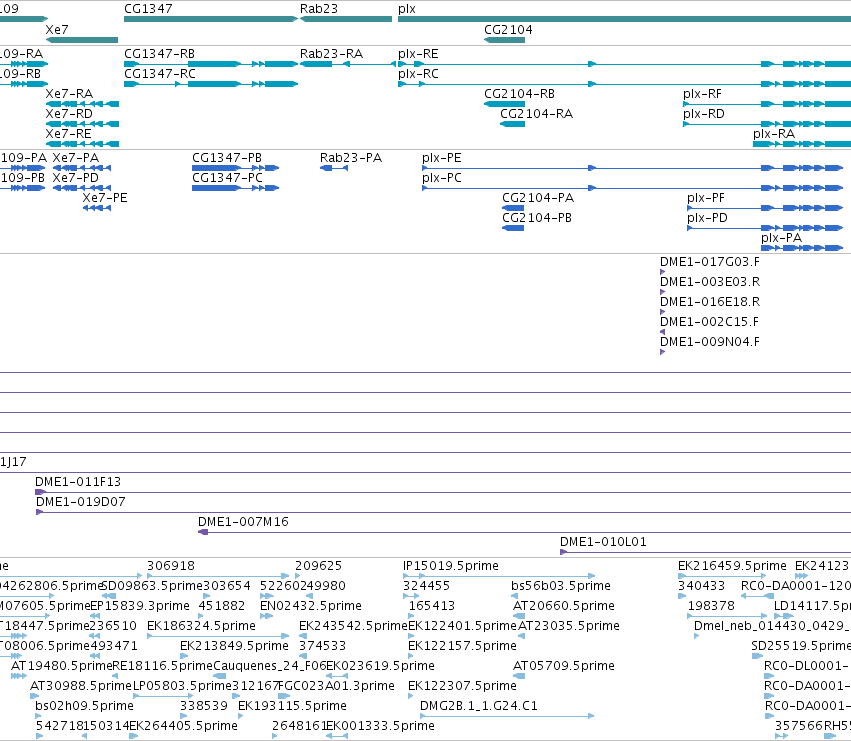Click EST EK122307.5prime

[411, 696]
